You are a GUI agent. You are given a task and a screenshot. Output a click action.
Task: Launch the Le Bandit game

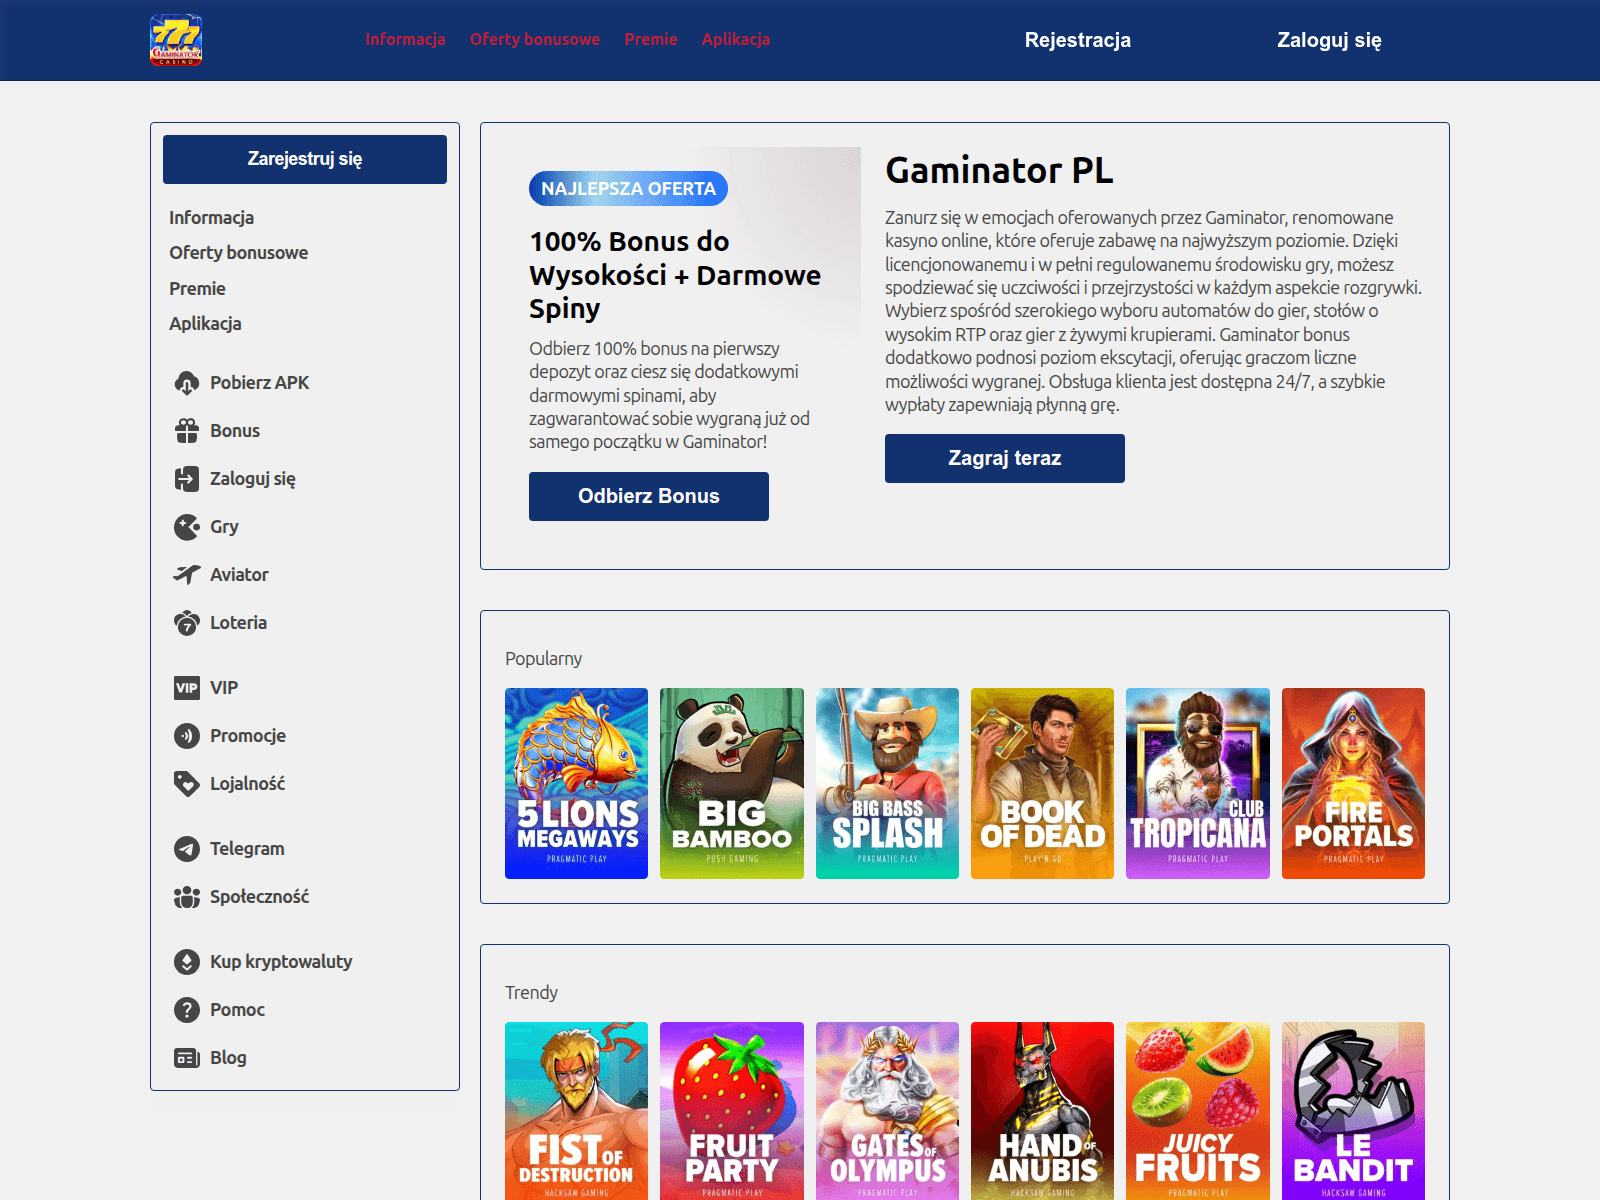(1353, 1111)
